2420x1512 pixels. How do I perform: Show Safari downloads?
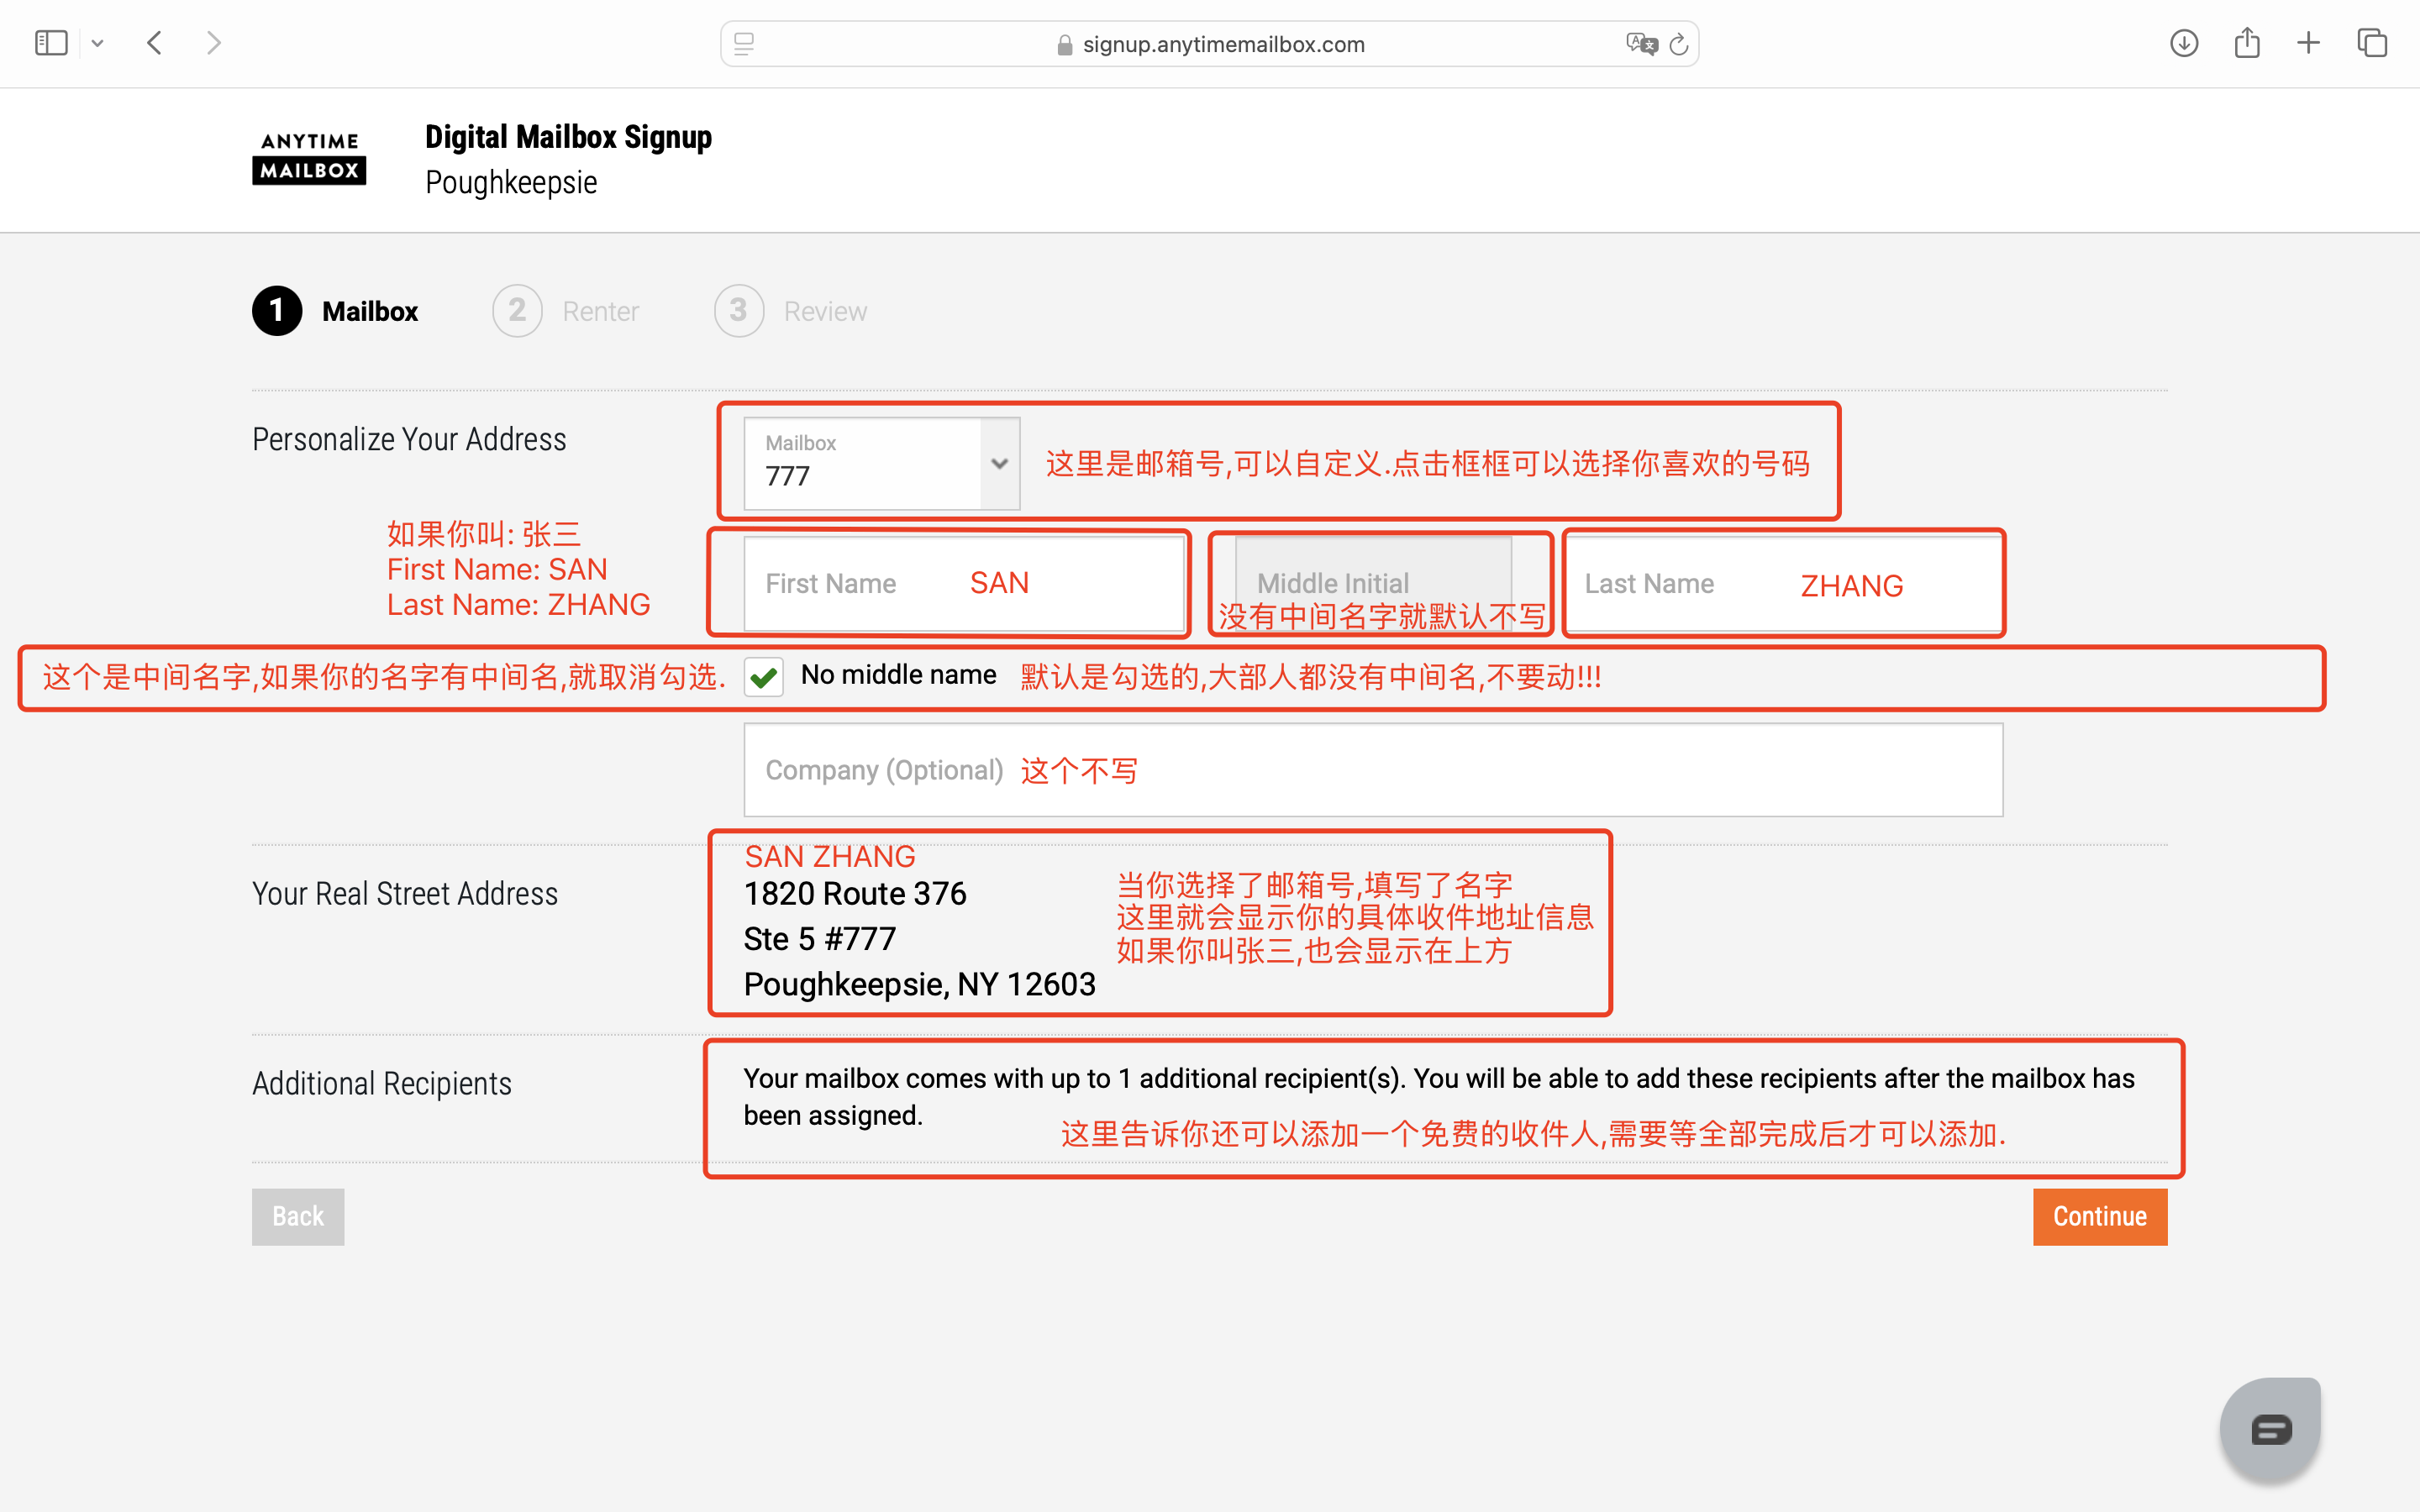tap(2184, 43)
